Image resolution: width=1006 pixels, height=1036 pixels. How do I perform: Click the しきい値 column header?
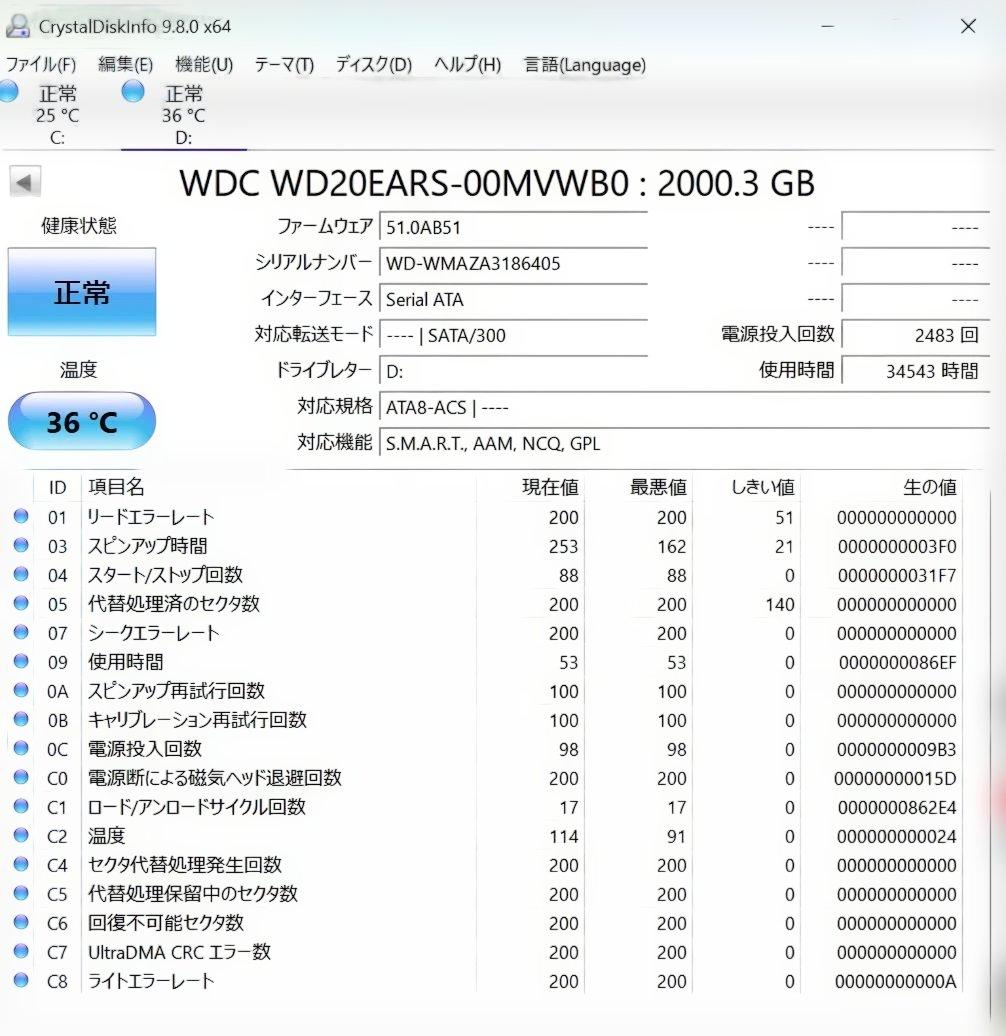[x=762, y=487]
